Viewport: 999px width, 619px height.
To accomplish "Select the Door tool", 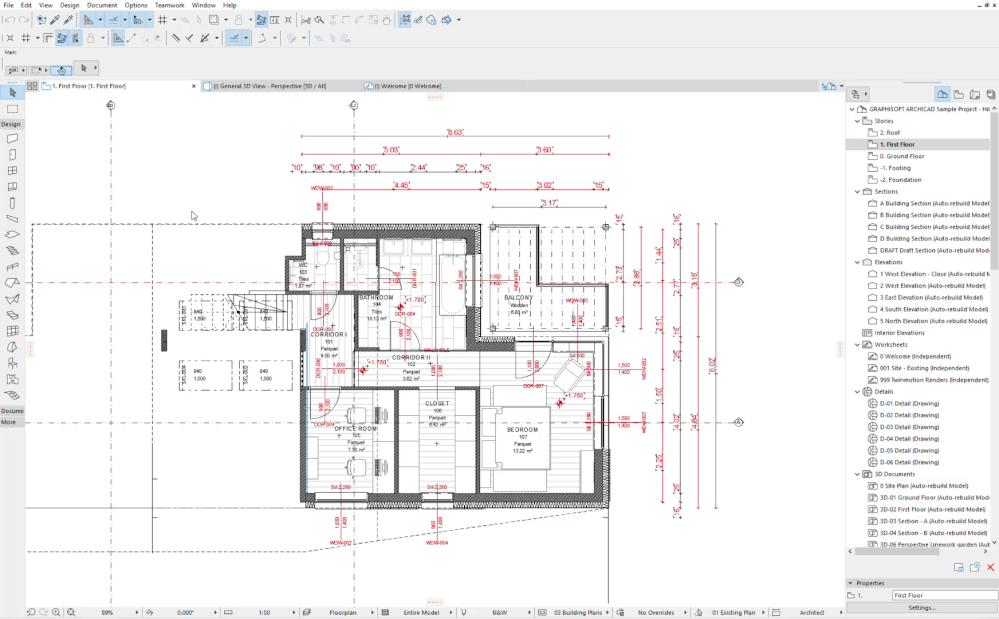I will pyautogui.click(x=12, y=154).
